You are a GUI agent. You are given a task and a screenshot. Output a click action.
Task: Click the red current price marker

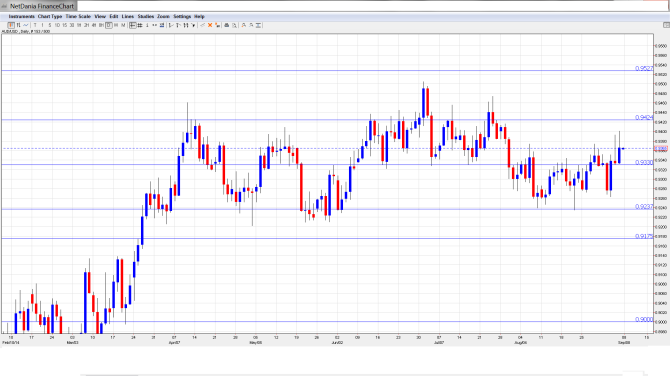pyautogui.click(x=661, y=149)
